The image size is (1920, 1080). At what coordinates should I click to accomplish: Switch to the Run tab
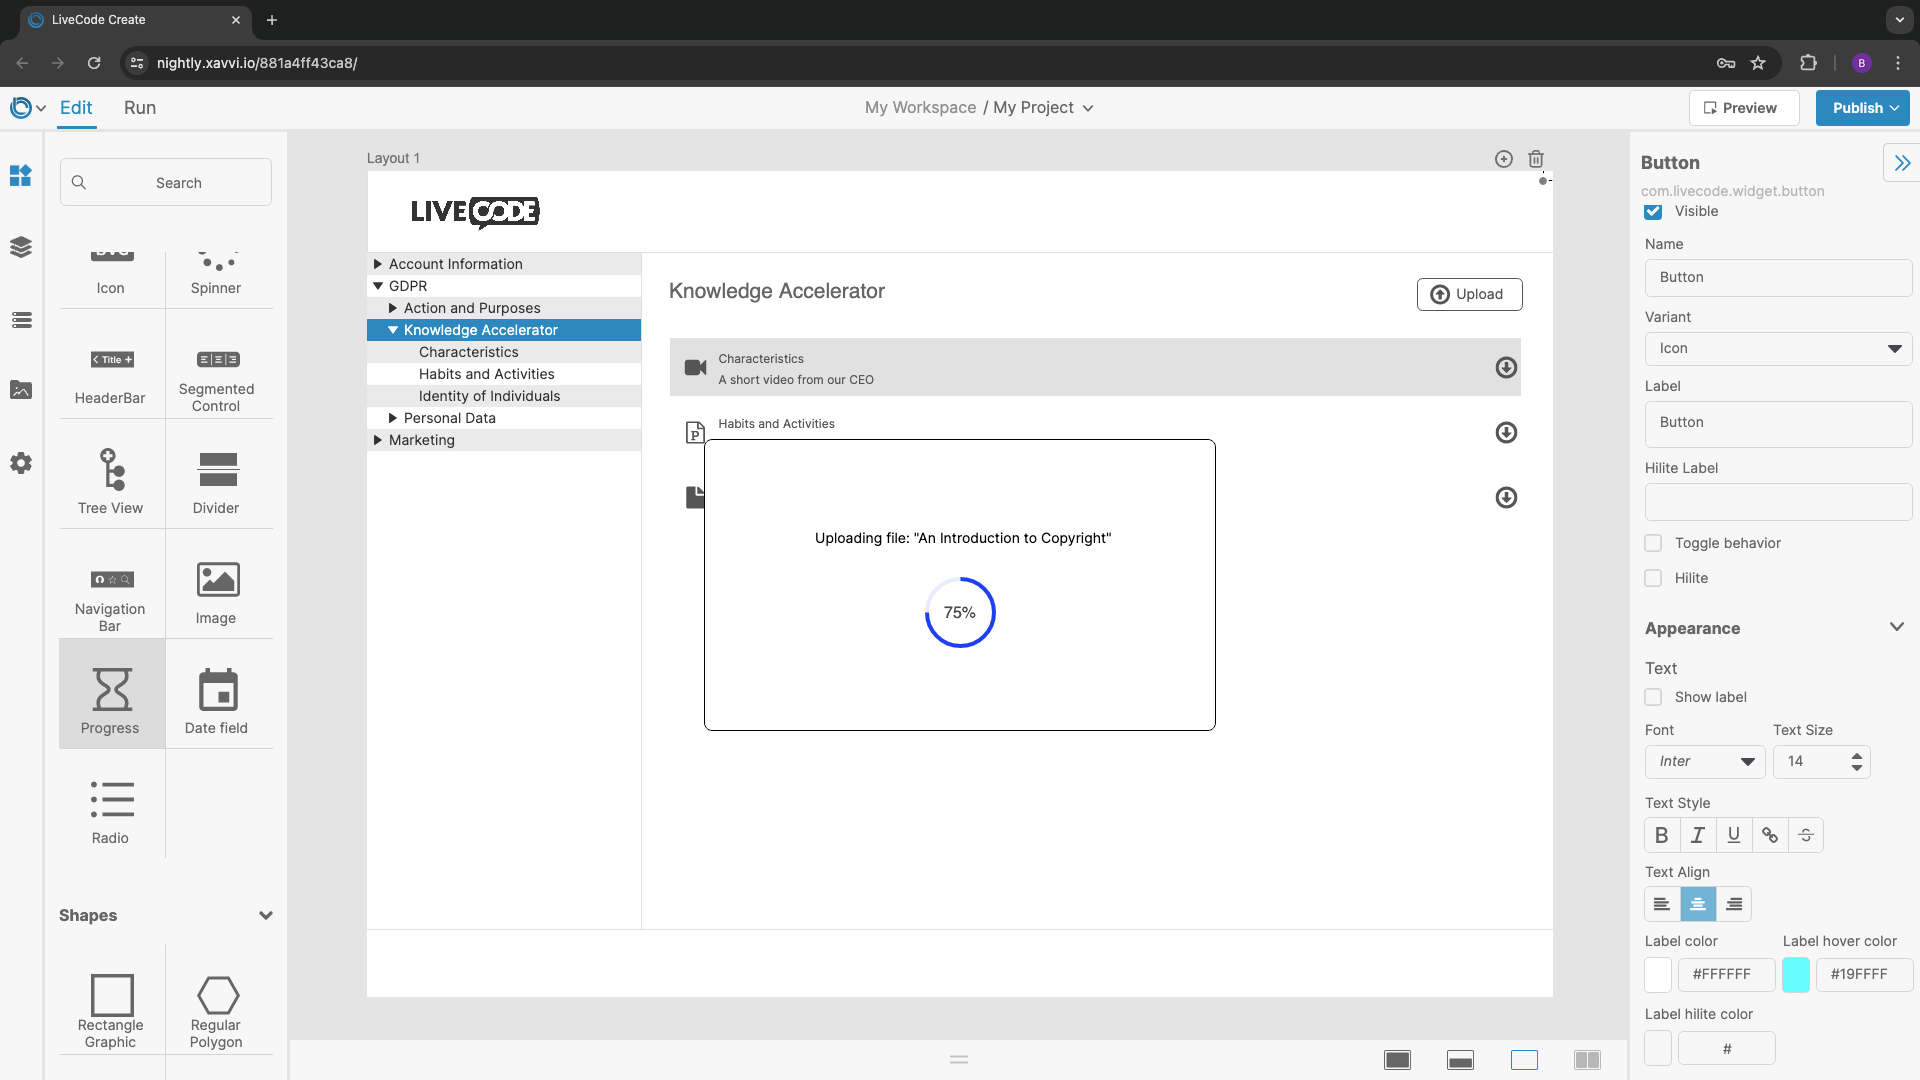coord(140,108)
